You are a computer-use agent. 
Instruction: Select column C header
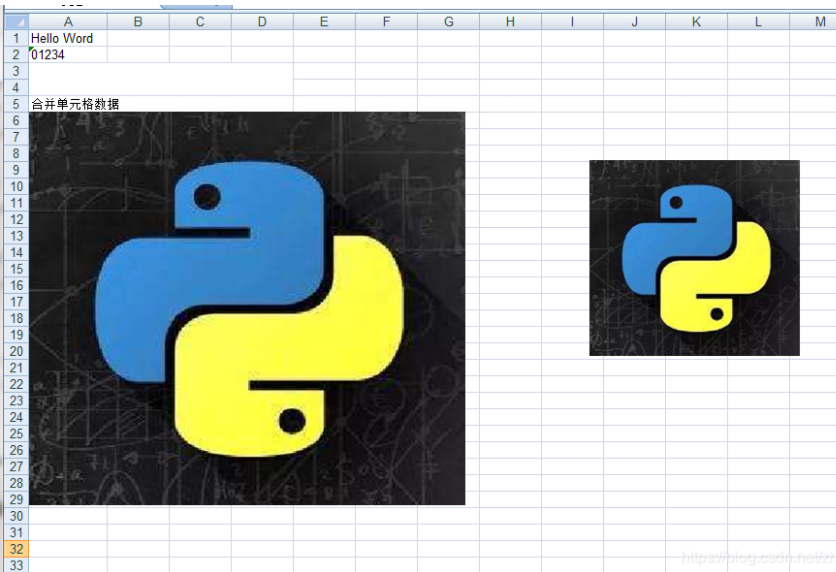(x=200, y=22)
